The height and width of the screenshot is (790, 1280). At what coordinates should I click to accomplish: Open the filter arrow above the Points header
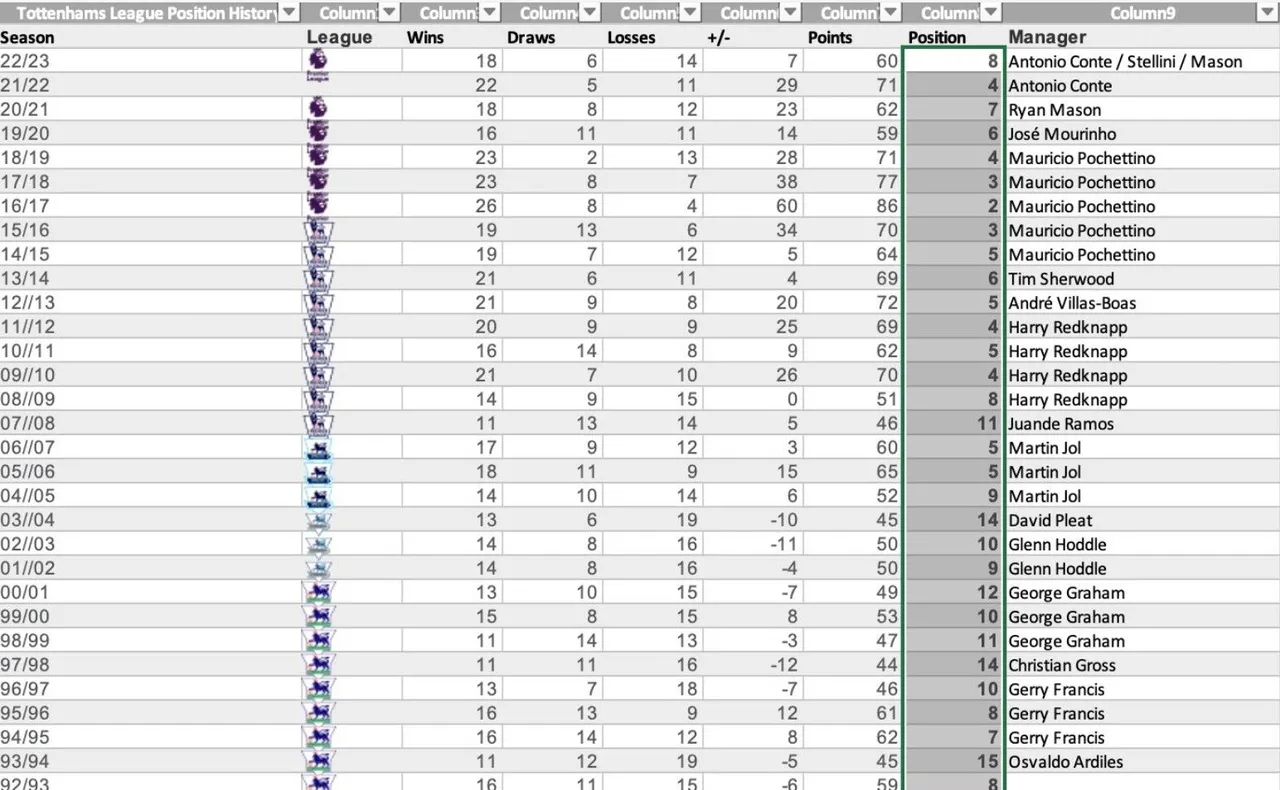pyautogui.click(x=890, y=12)
